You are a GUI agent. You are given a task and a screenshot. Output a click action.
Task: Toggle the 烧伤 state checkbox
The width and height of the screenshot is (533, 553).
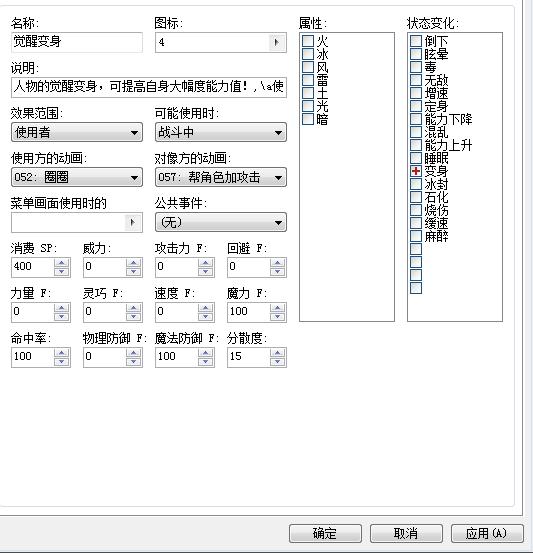click(416, 211)
